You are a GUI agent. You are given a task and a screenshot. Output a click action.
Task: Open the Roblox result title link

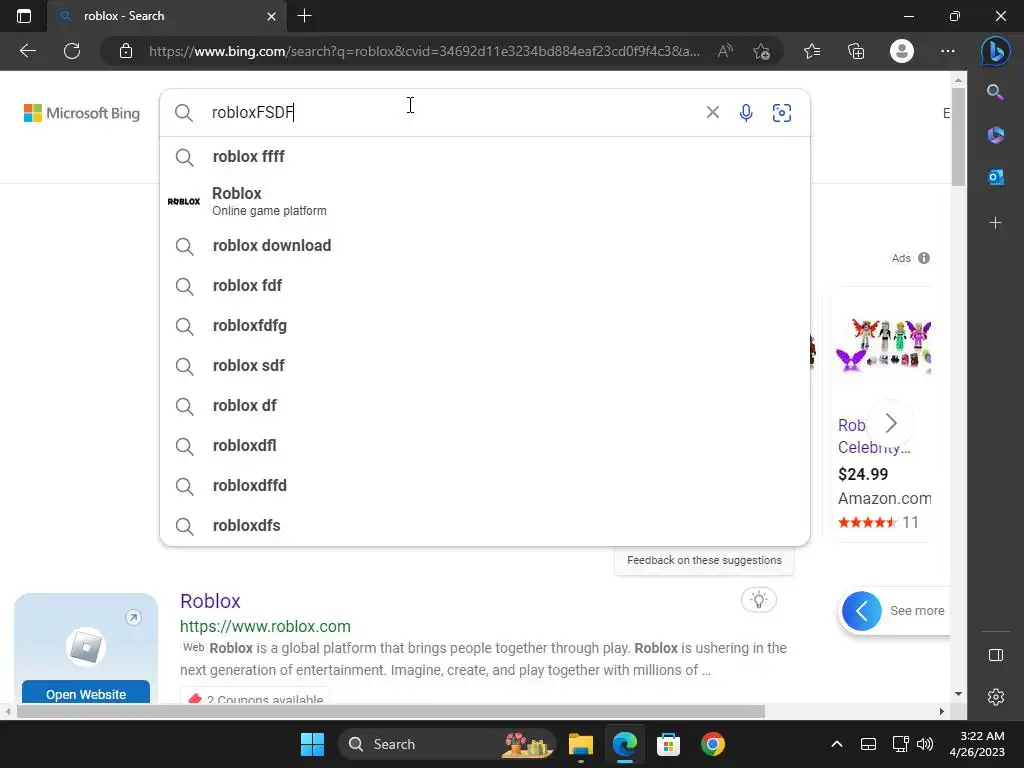210,601
